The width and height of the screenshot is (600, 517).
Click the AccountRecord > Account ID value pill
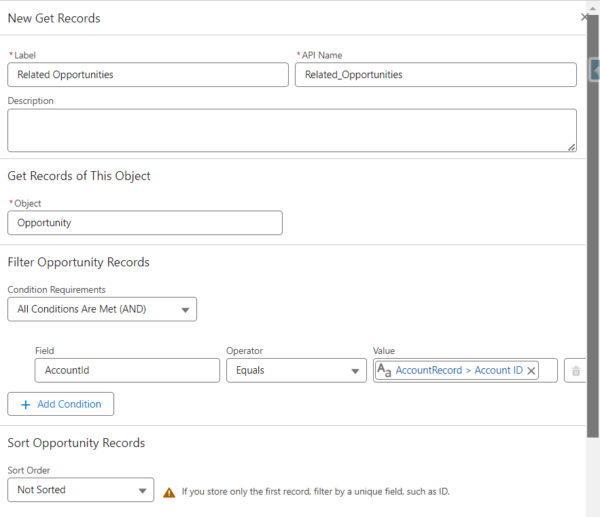[x=457, y=370]
